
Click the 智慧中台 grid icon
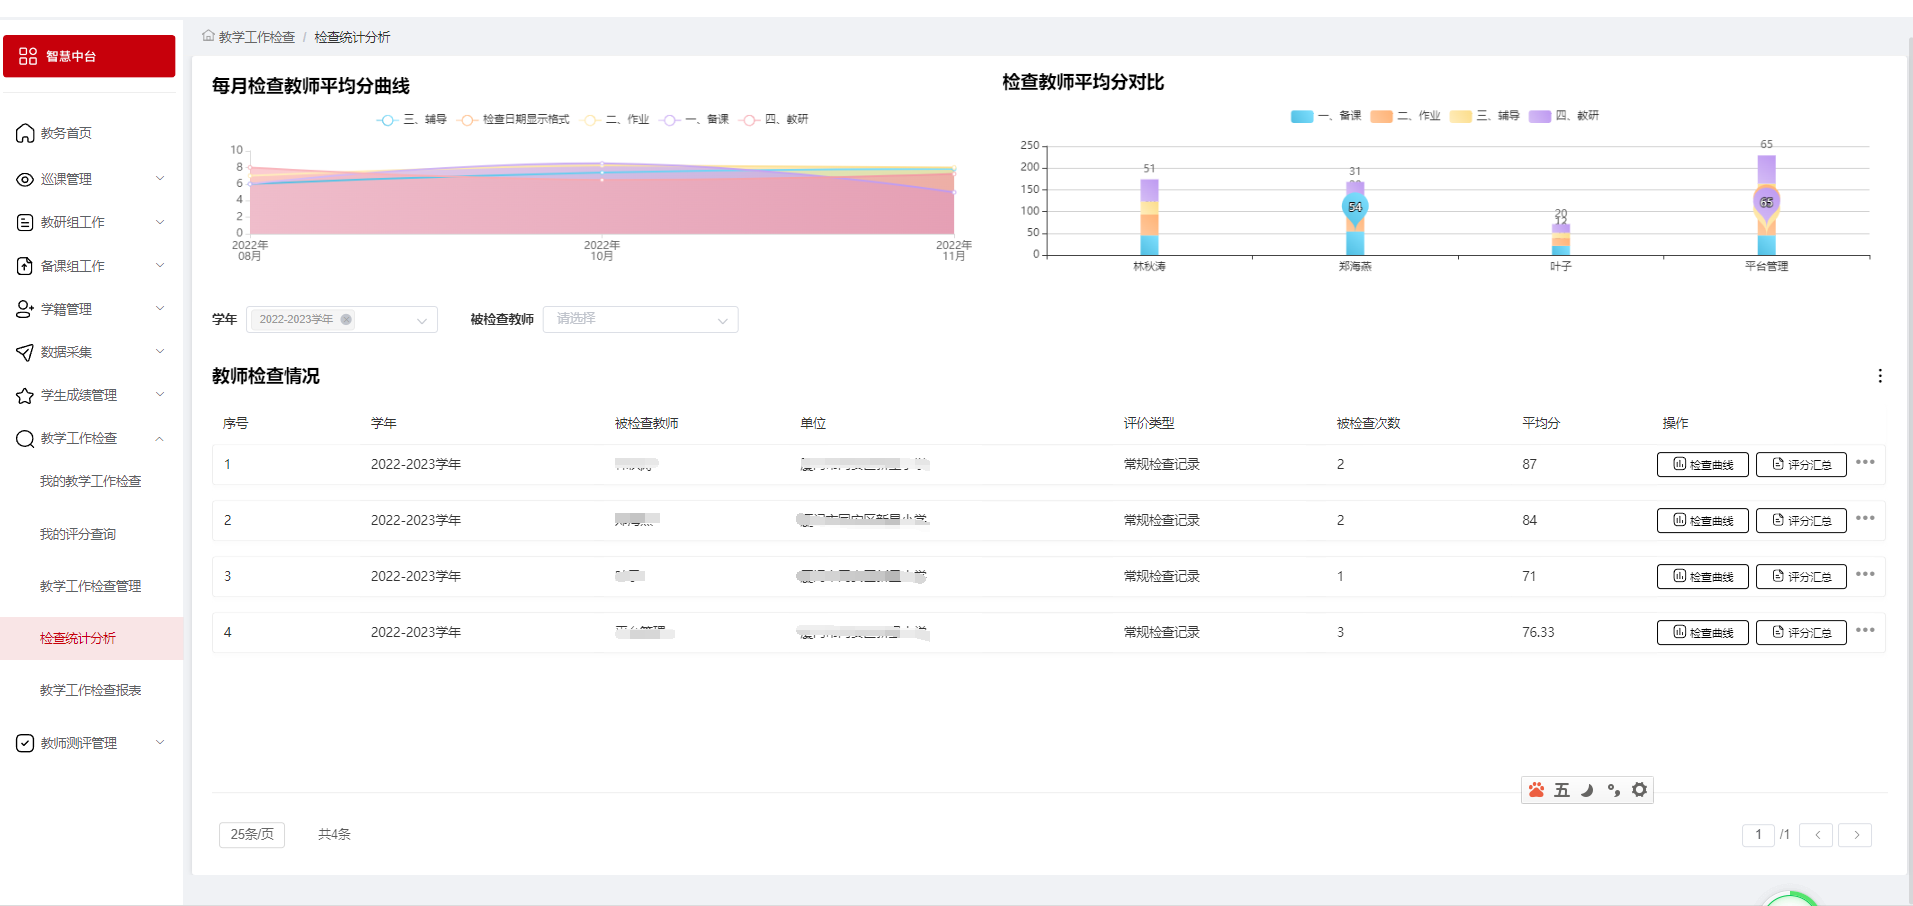click(28, 56)
